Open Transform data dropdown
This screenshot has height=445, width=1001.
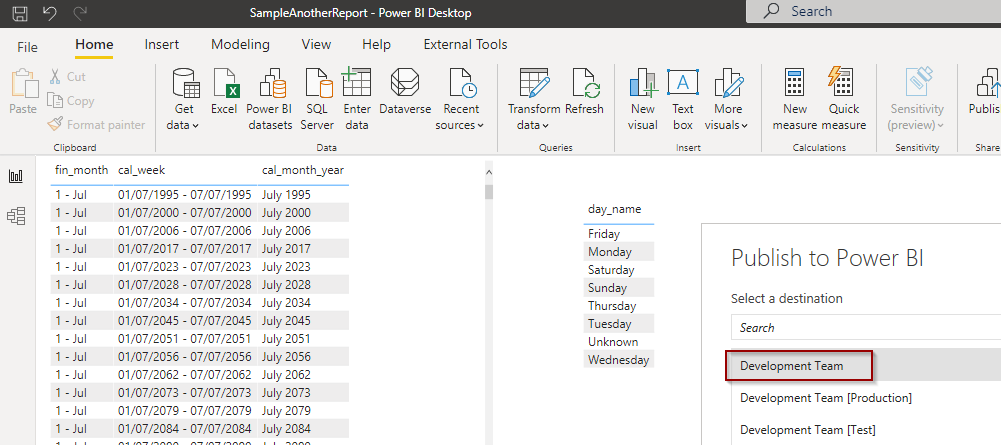click(534, 100)
